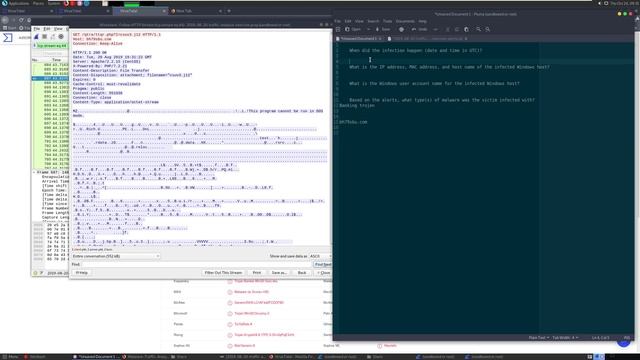Viewport: 640px width, 360px height.
Task: Click the Back button in stream dialog
Action: click(x=302, y=273)
